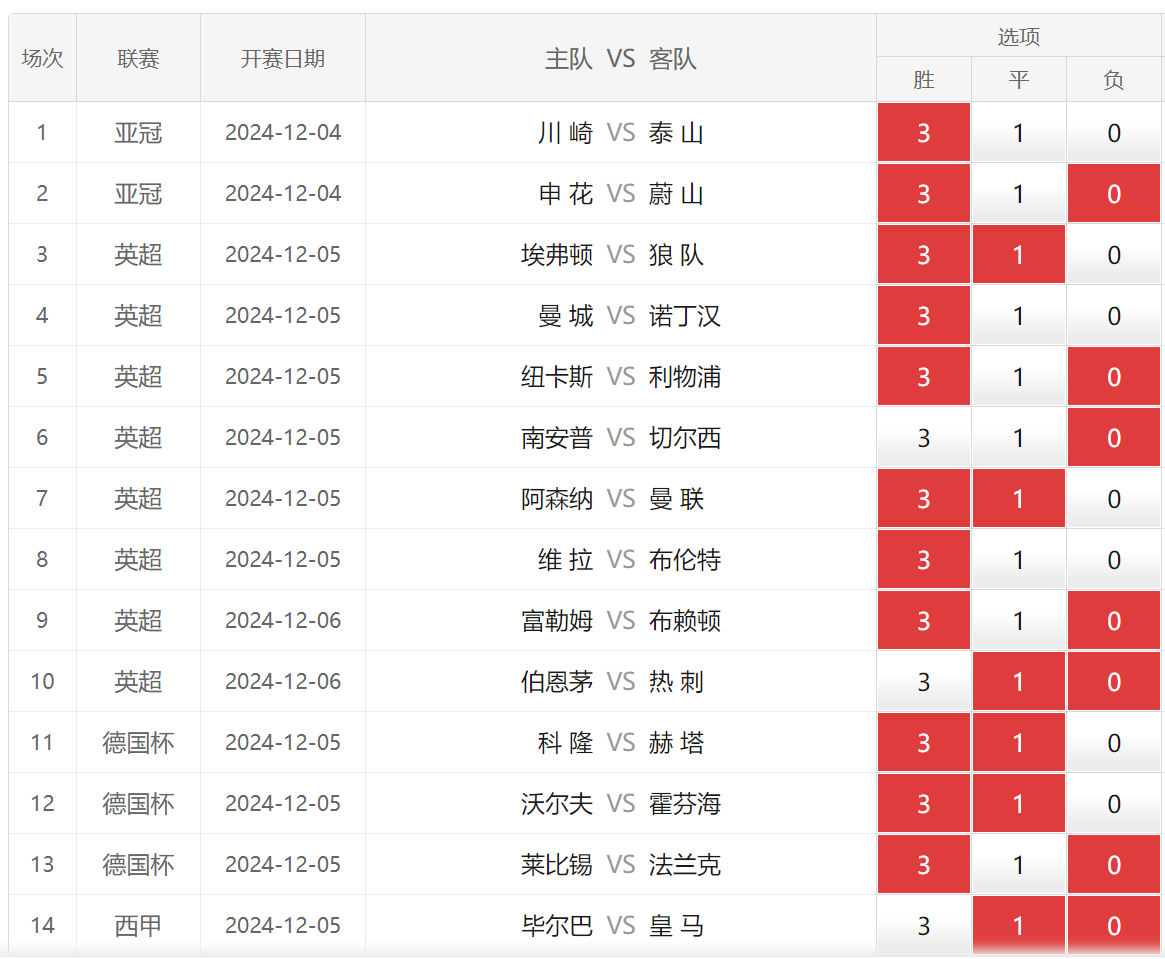Click the 联赛 column header

(138, 58)
